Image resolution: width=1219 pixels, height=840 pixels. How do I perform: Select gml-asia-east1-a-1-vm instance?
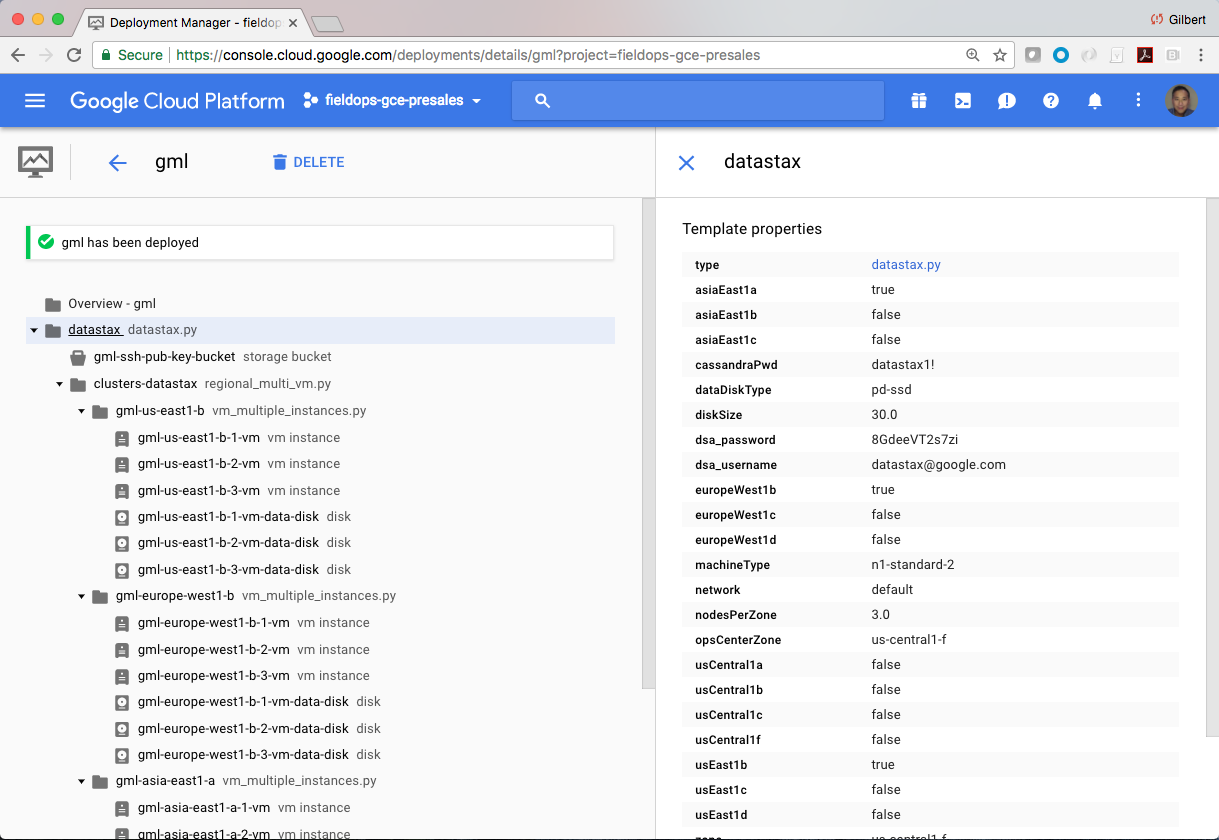(x=204, y=808)
